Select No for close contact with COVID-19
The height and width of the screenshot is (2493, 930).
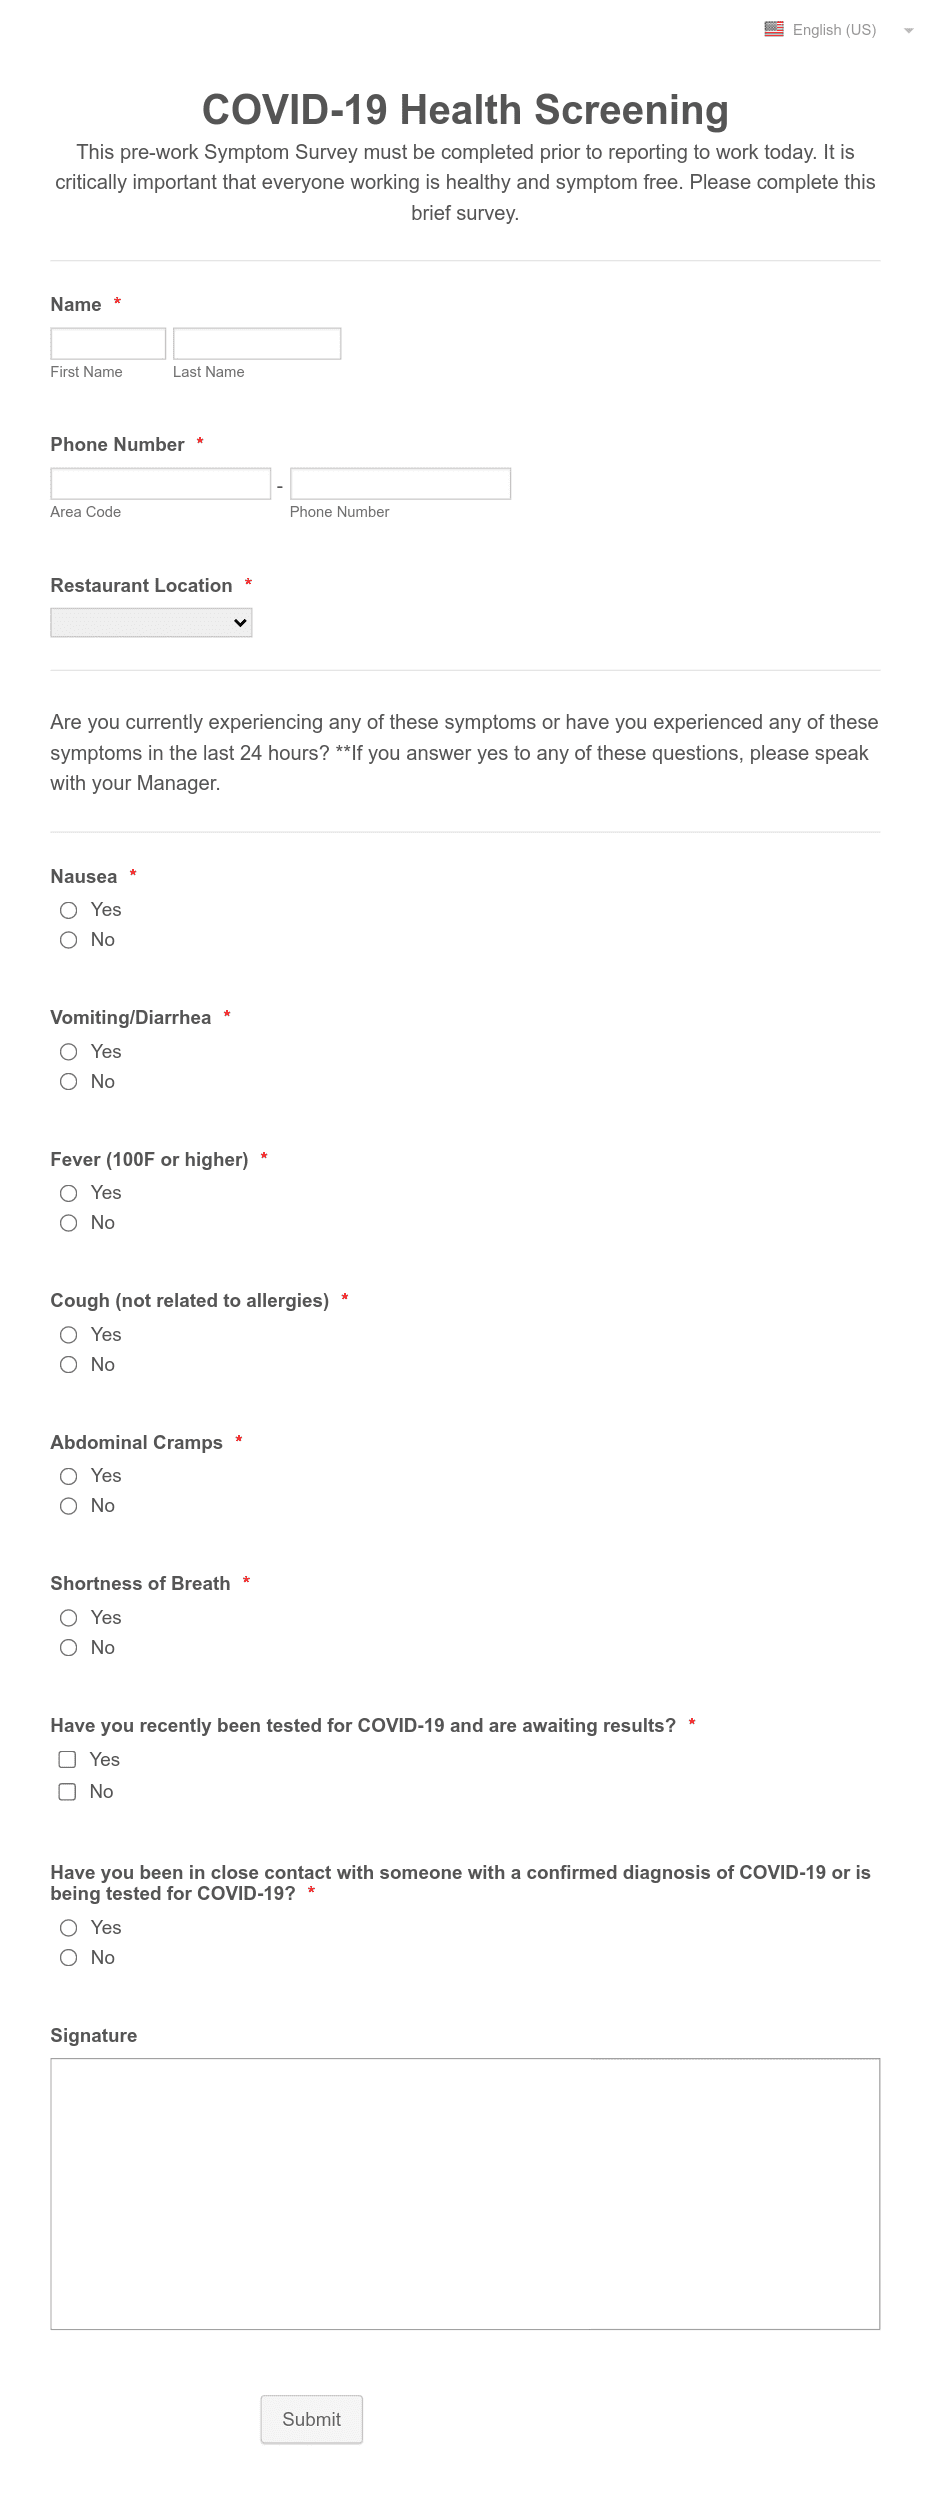pyautogui.click(x=68, y=1958)
